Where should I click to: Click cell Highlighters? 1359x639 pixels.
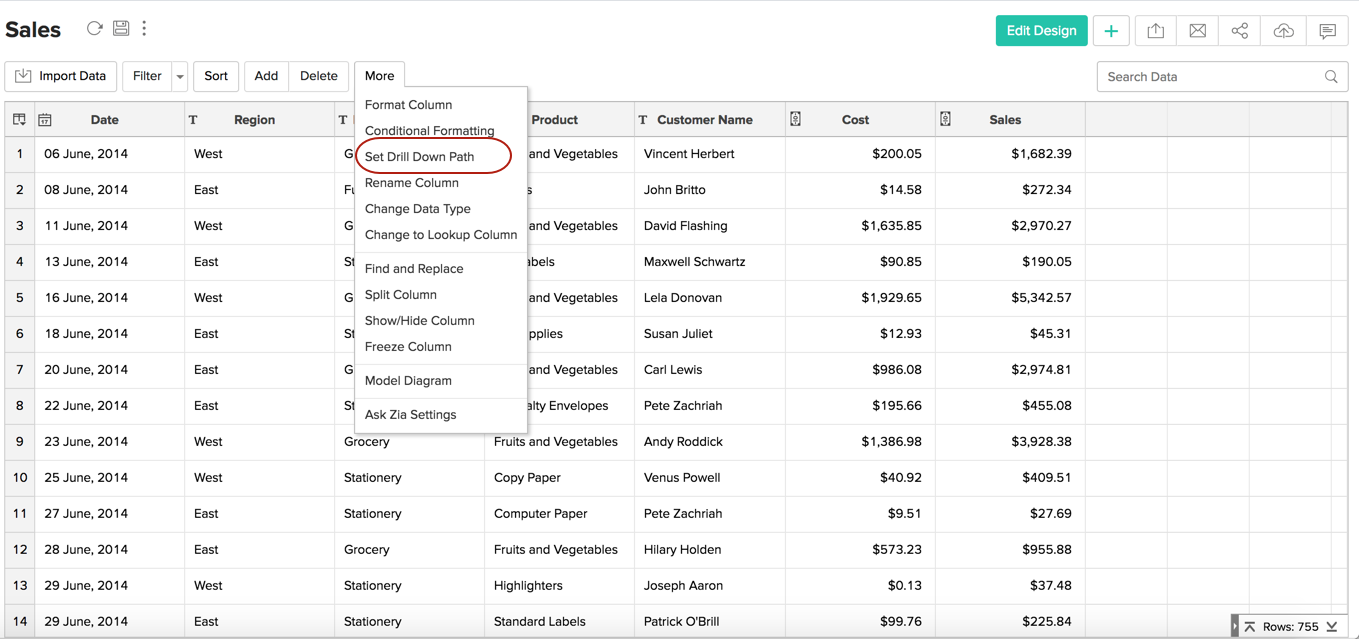point(560,586)
